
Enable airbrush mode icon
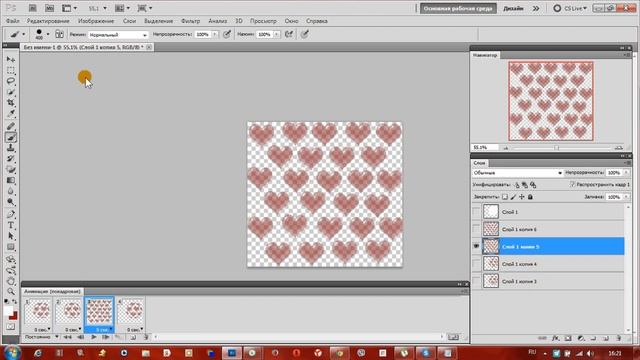pos(289,34)
